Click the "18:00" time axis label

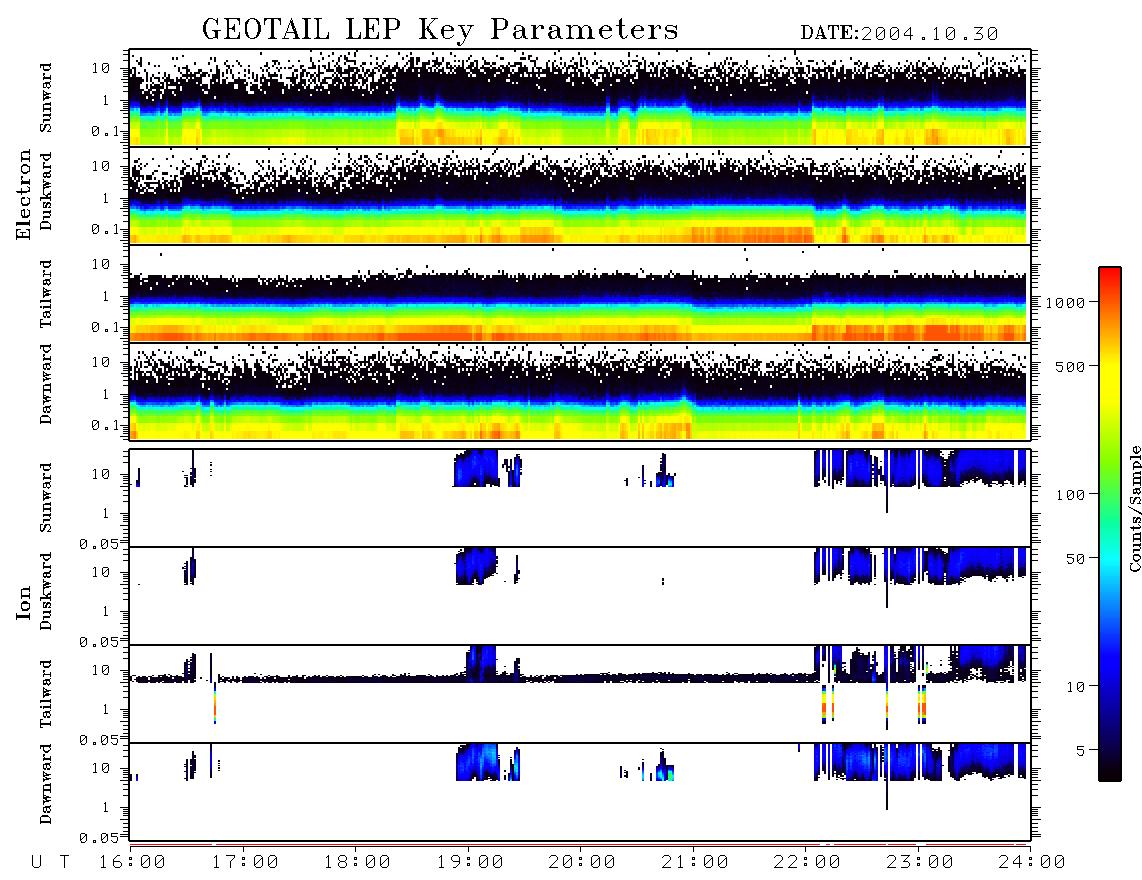pyautogui.click(x=357, y=862)
